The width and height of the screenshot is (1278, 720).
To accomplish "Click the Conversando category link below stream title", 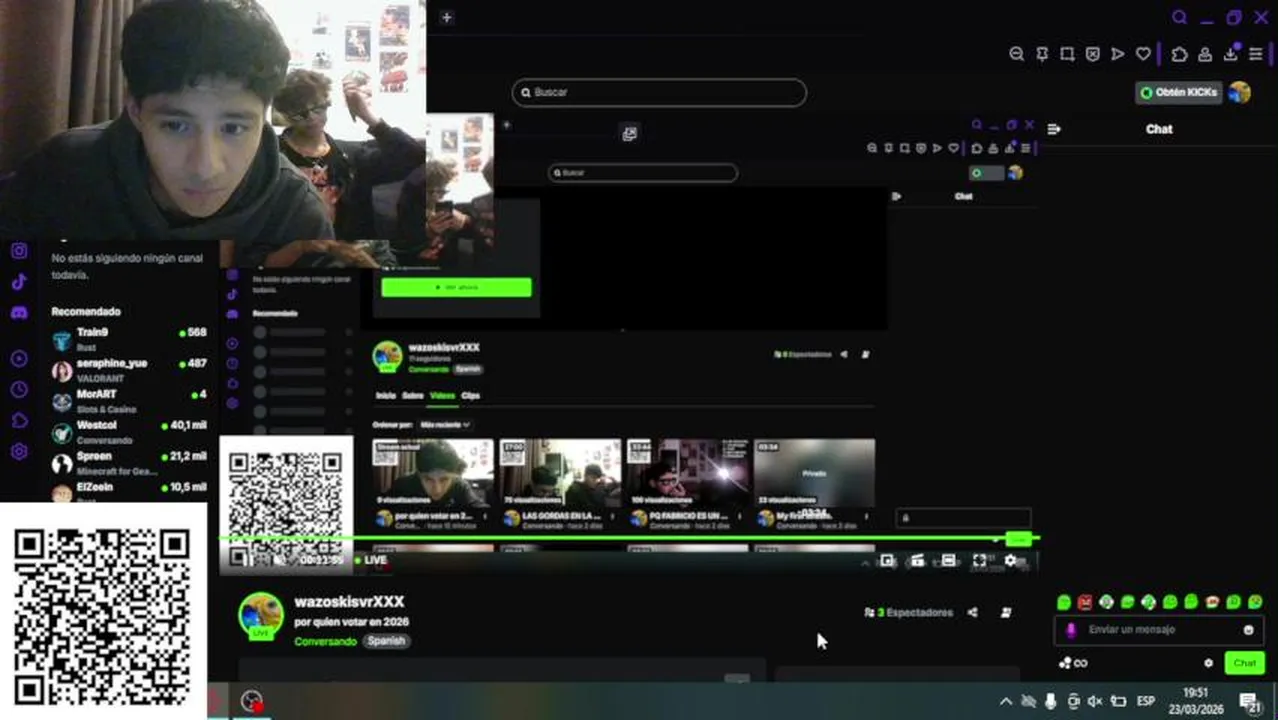I will click(325, 641).
